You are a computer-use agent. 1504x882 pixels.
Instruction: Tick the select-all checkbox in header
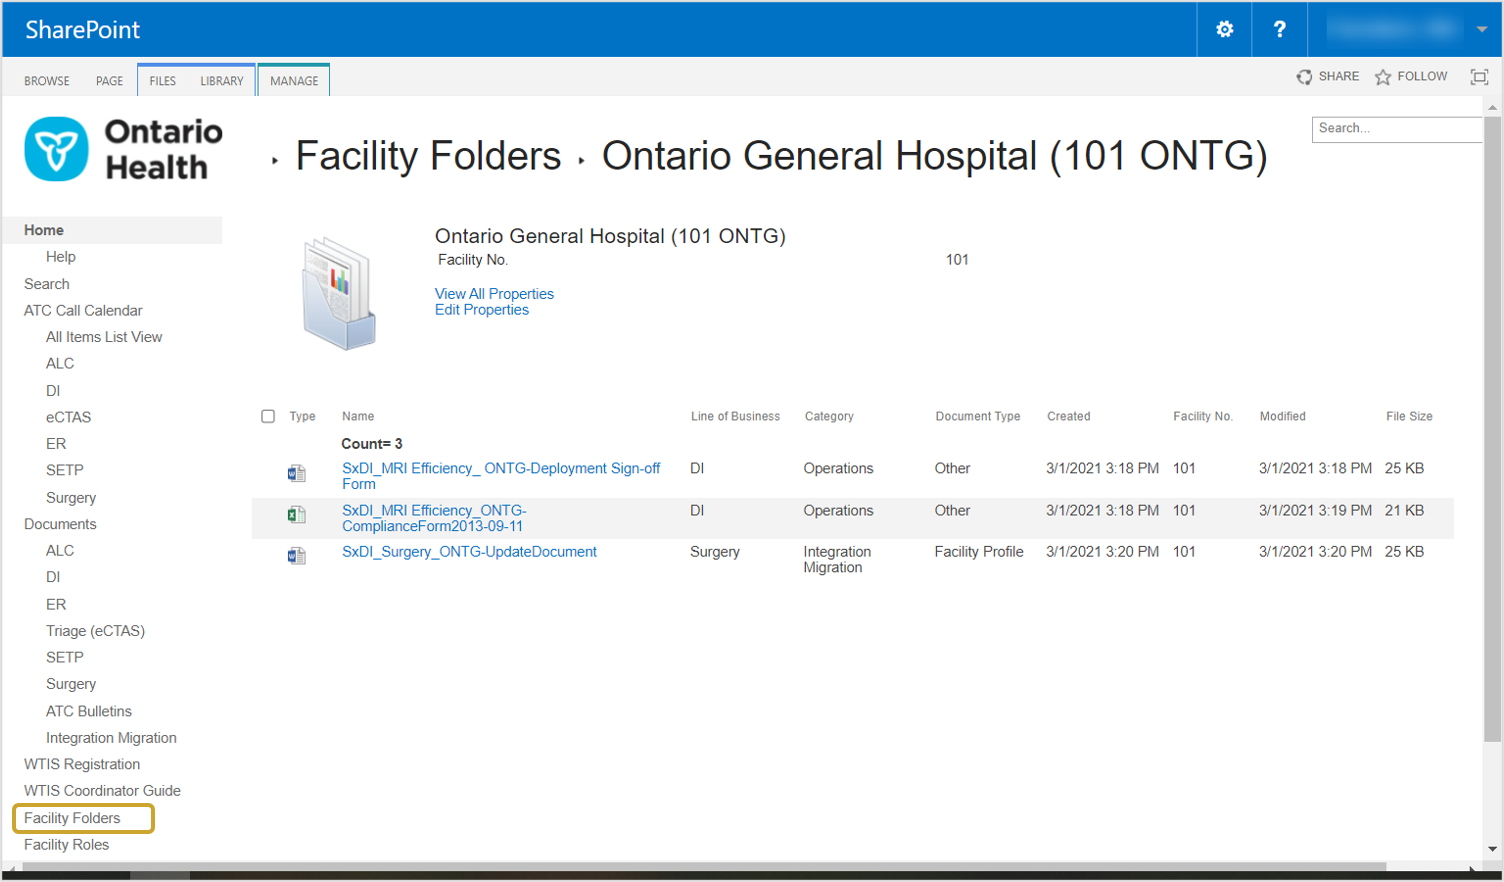click(268, 416)
